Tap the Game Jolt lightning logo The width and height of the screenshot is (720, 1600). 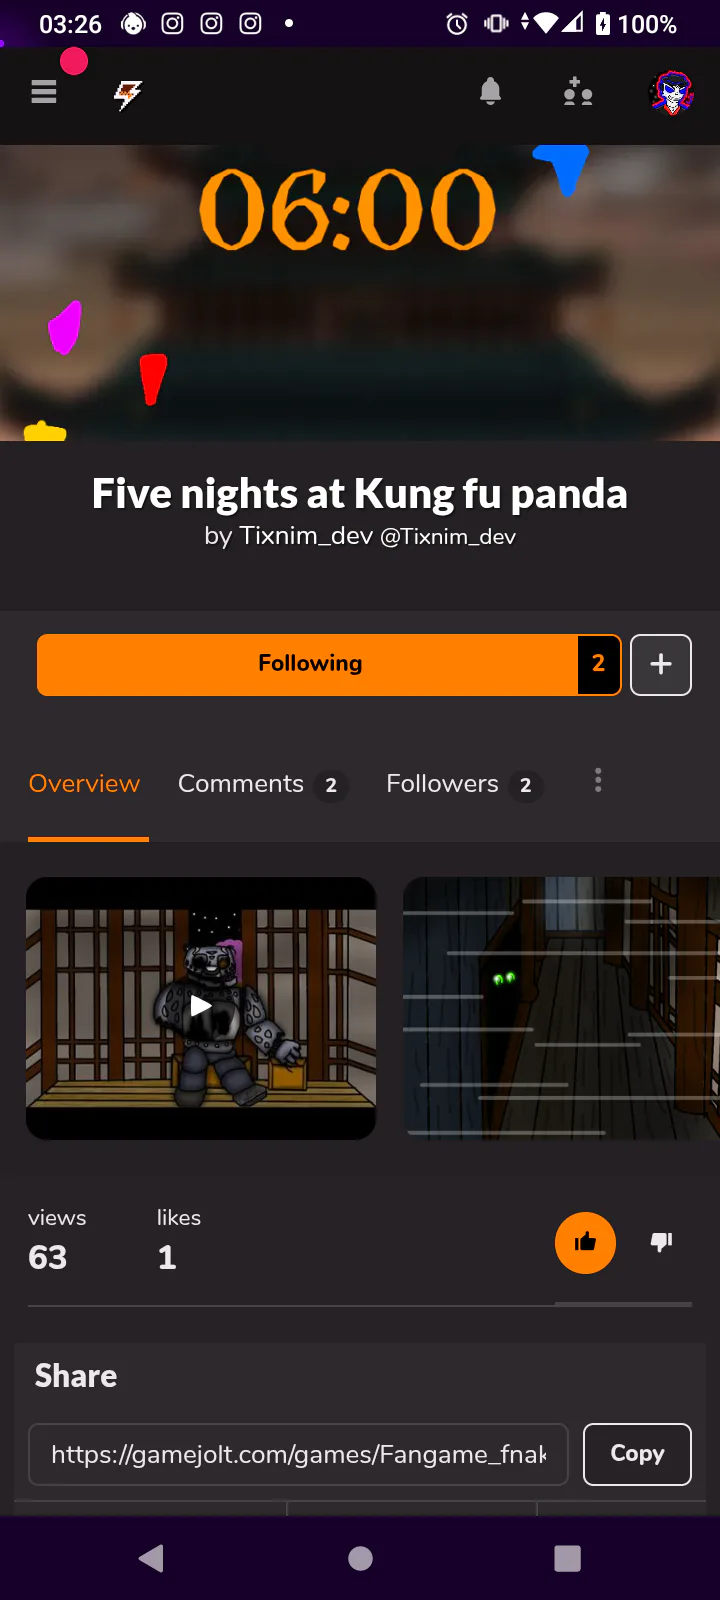(127, 95)
